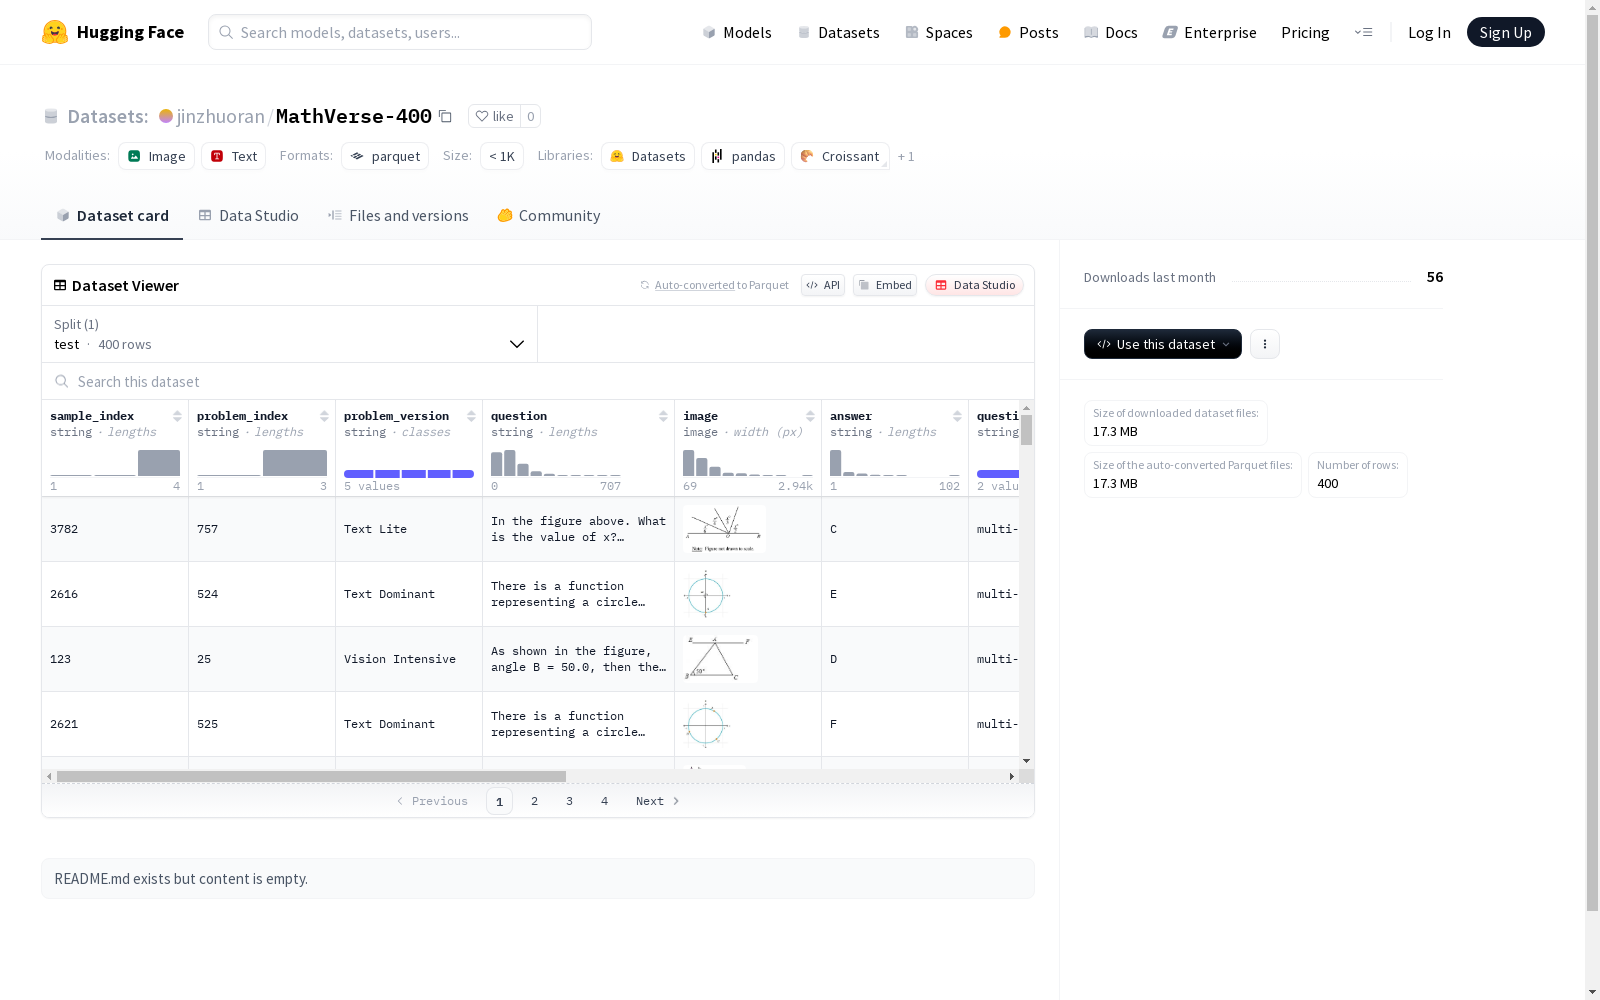The image size is (1600, 1000).
Task: Click the more options menu icon in navbar
Action: (x=1363, y=32)
